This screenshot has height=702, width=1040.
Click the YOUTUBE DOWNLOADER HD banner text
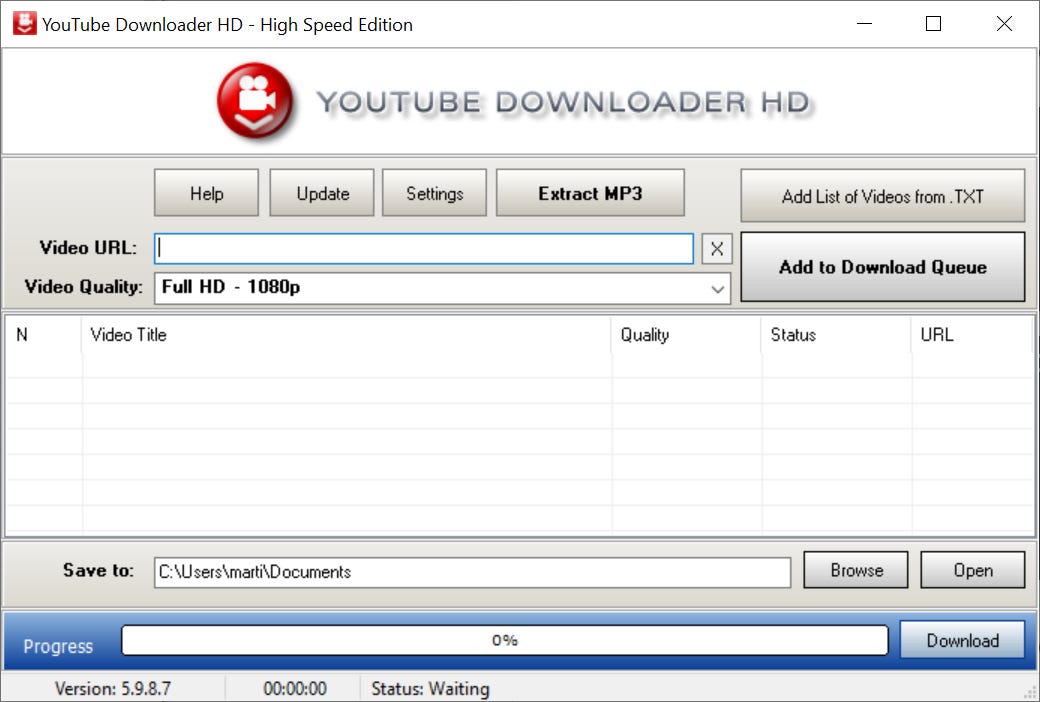tap(564, 102)
